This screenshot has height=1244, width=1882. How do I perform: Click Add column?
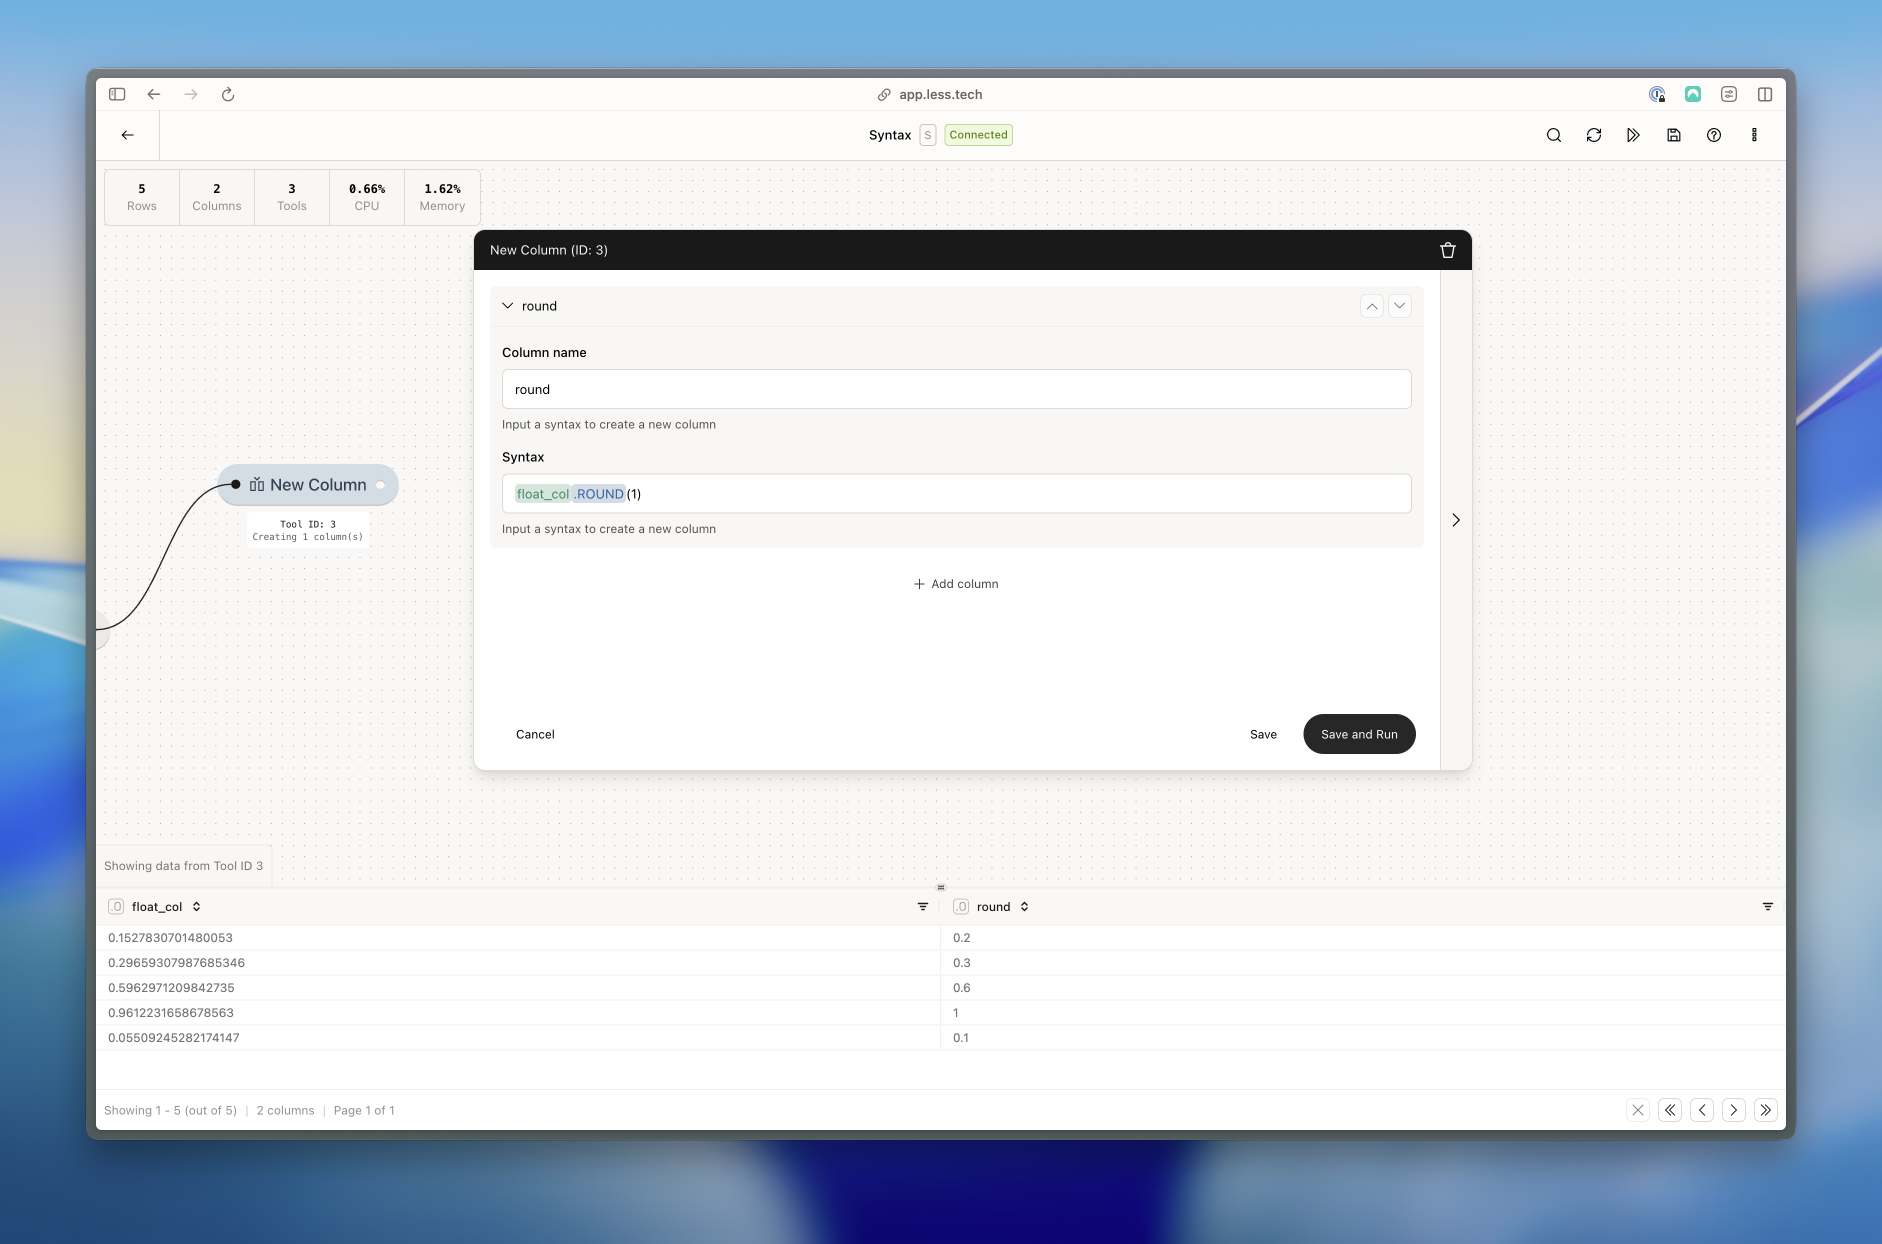[956, 584]
